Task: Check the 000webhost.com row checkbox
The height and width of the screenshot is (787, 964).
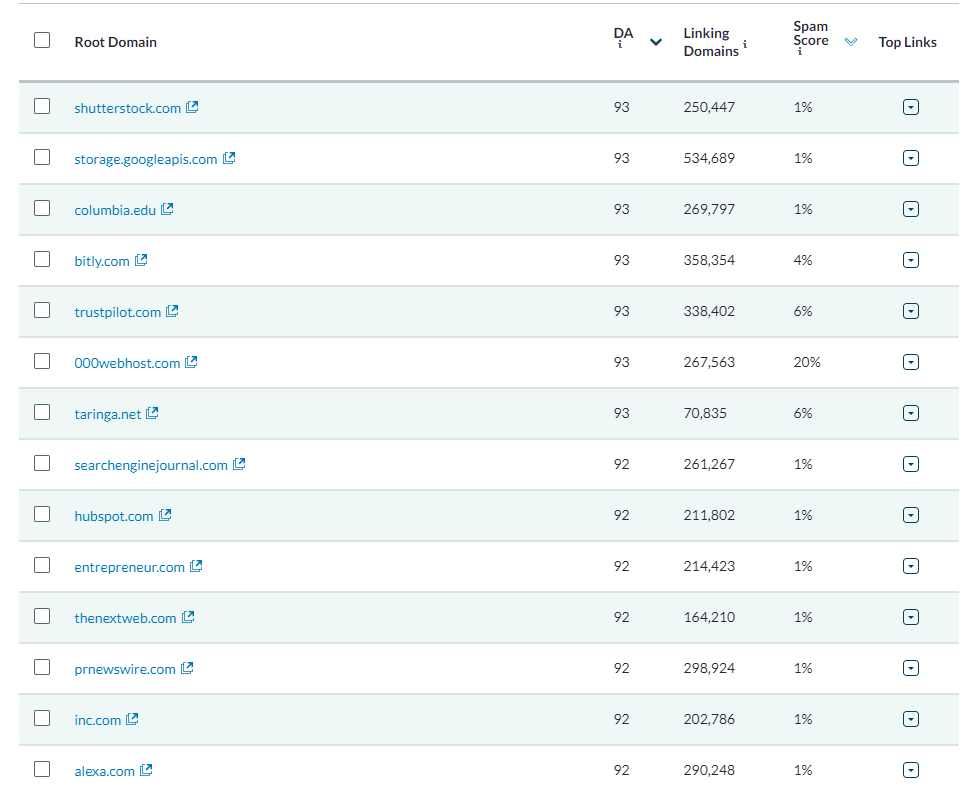Action: click(x=42, y=361)
